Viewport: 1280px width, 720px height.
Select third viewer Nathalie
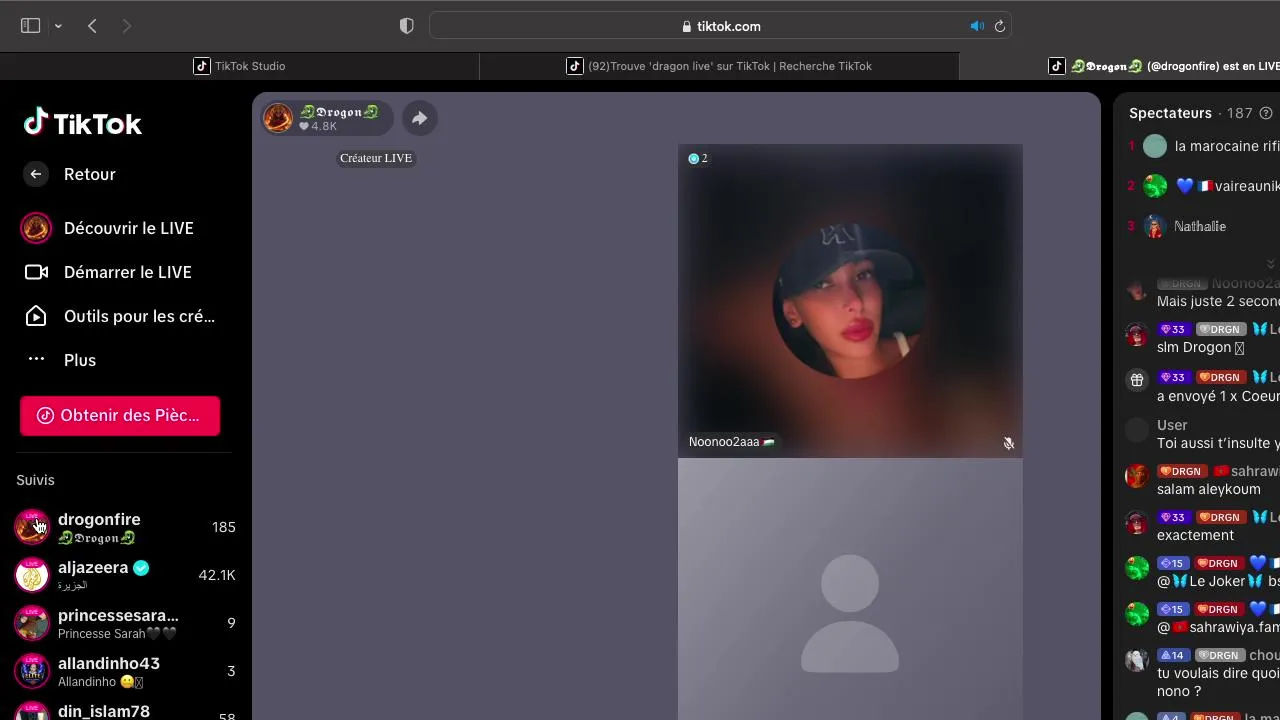[1203, 226]
